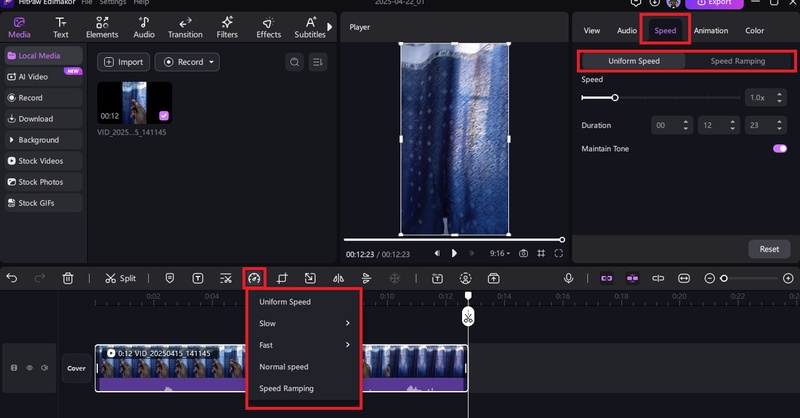Viewport: 800px width, 418px height.
Task: Expand the Slow submenu
Action: (304, 323)
